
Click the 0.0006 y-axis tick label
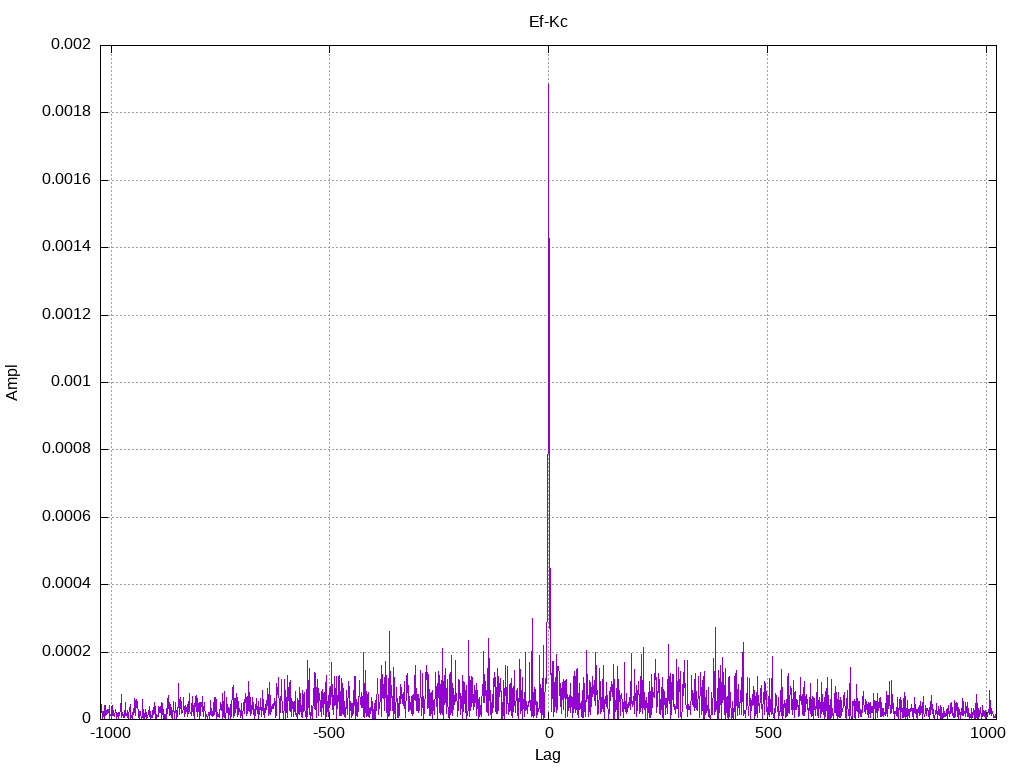(66, 517)
